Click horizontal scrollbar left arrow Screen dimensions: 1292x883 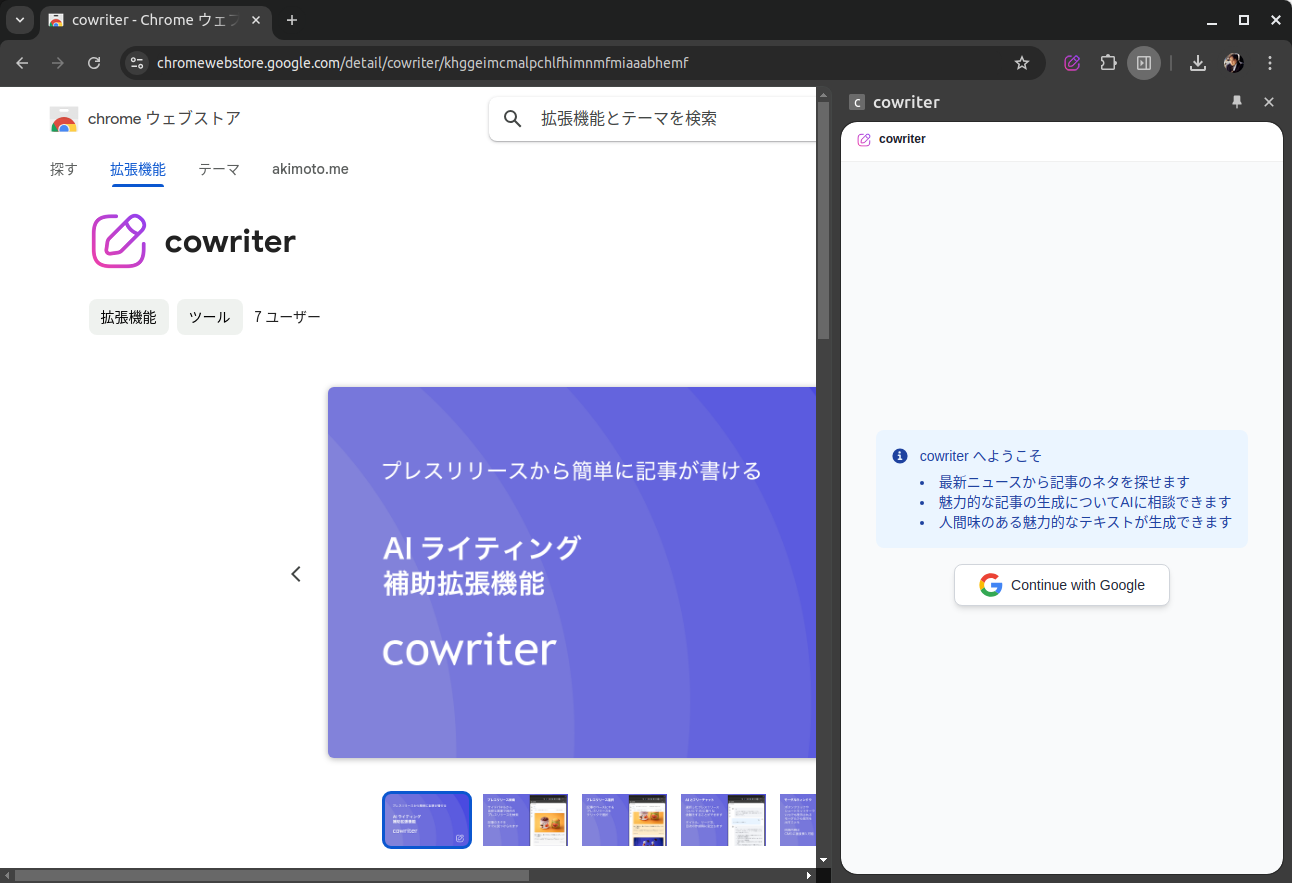(x=7, y=875)
